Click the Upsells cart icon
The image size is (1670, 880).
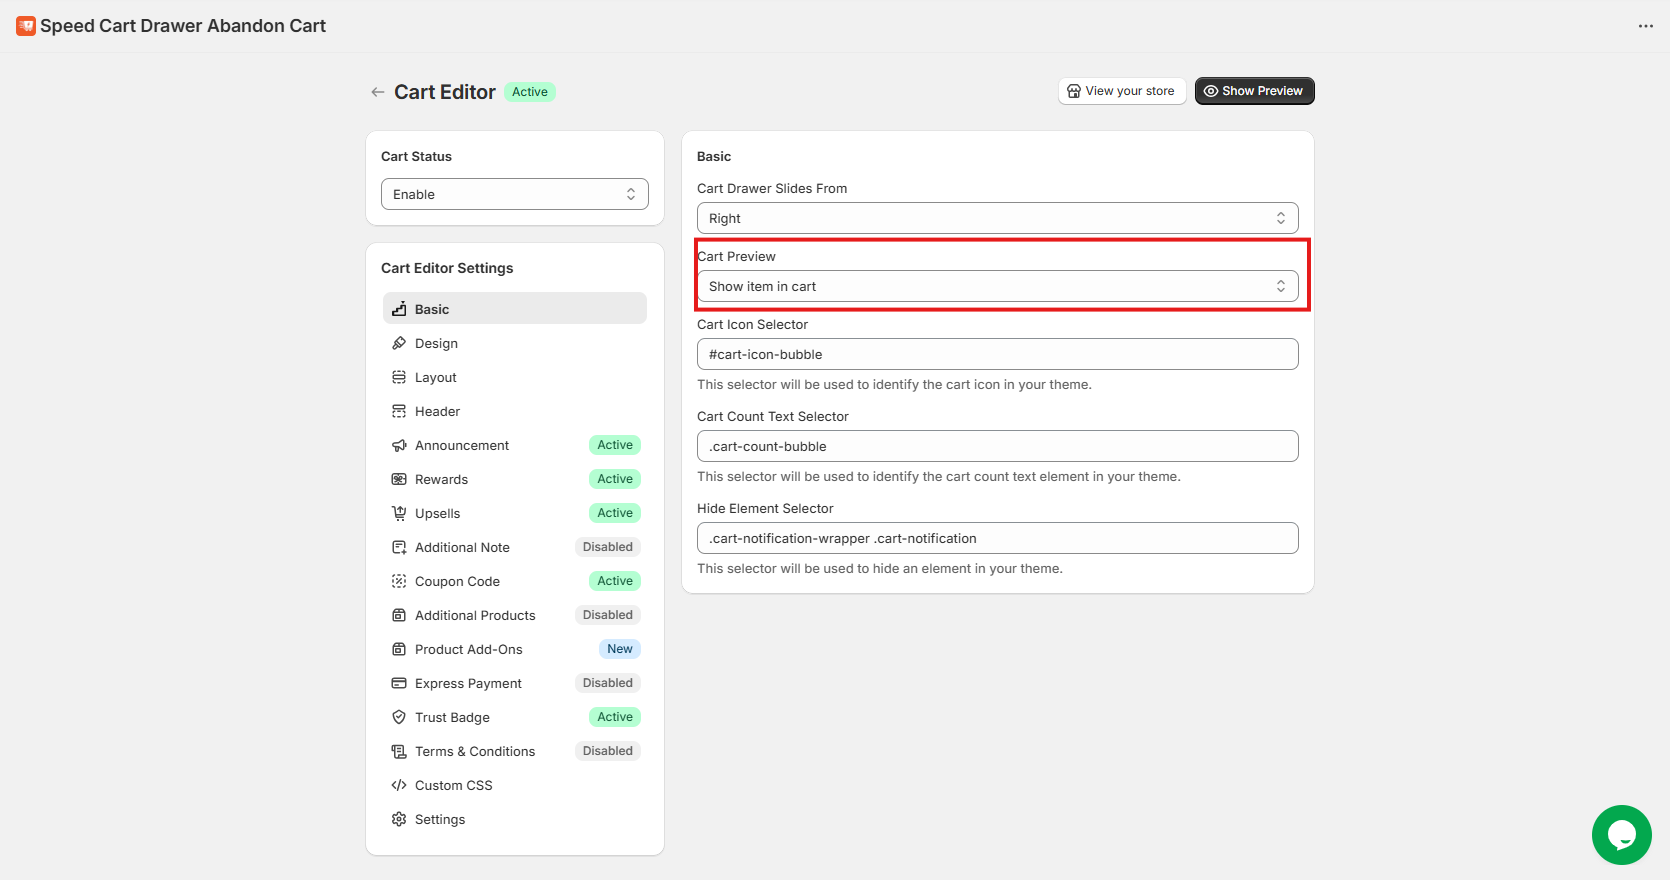coord(399,513)
